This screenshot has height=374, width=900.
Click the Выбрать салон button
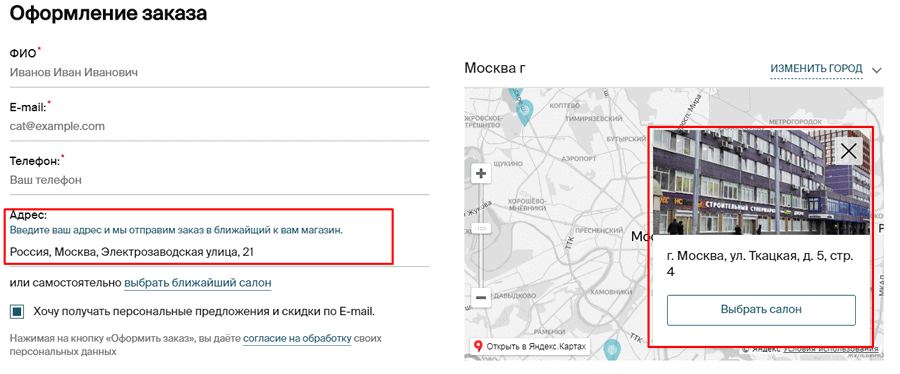(x=761, y=310)
